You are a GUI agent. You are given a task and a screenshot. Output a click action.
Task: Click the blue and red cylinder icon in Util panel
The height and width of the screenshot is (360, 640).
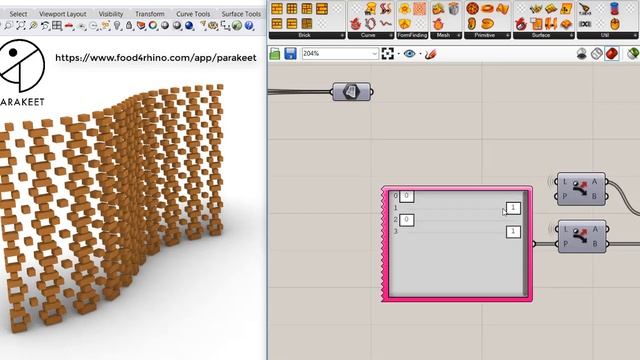click(614, 8)
